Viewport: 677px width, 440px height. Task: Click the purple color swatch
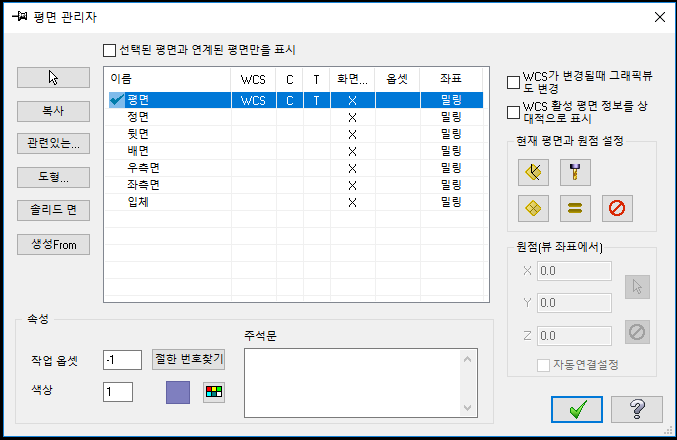coord(178,392)
